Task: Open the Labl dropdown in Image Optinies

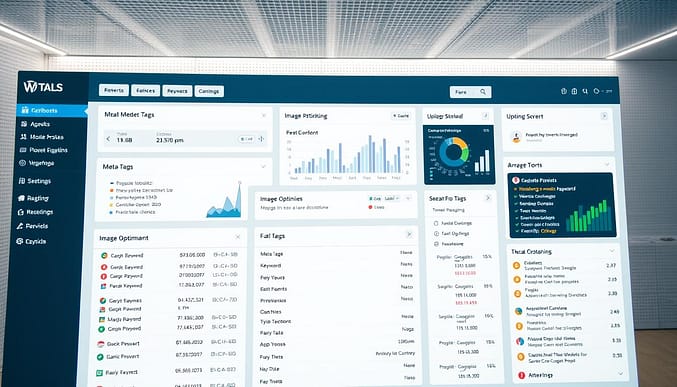Action: click(392, 198)
